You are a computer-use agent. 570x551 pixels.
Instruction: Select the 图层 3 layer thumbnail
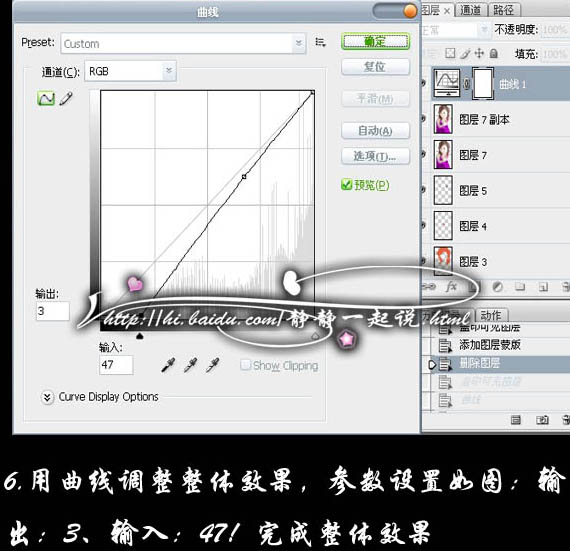[443, 260]
